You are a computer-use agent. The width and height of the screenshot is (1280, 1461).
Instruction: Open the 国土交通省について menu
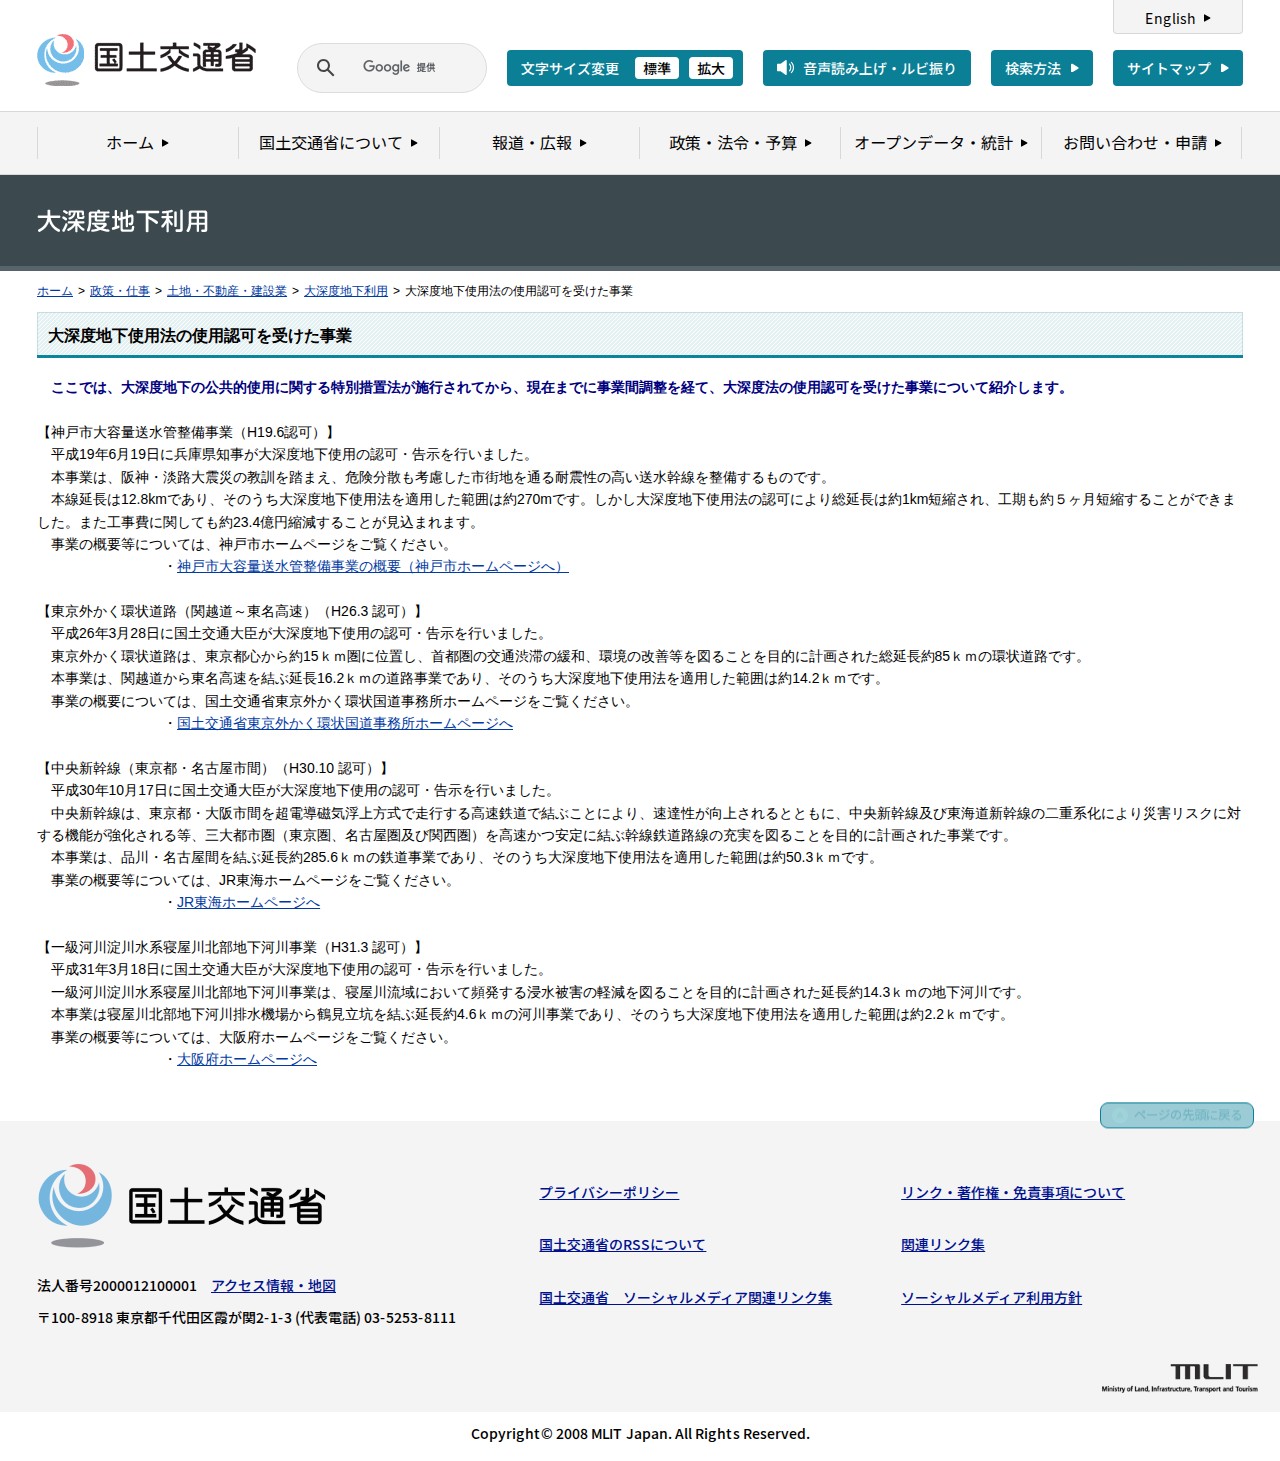[x=339, y=143]
